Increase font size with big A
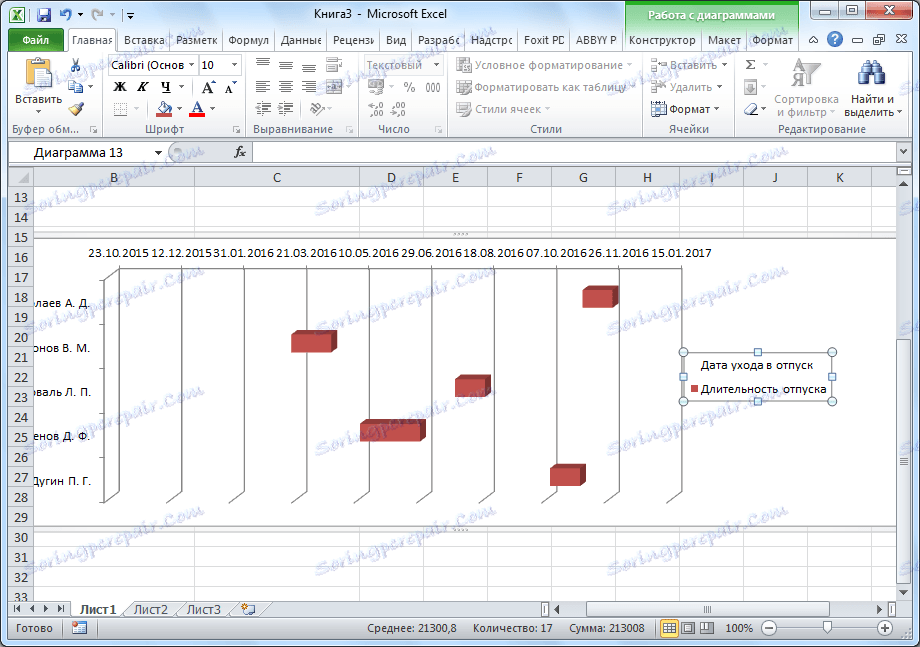Viewport: 920px width, 647px height. tap(208, 87)
